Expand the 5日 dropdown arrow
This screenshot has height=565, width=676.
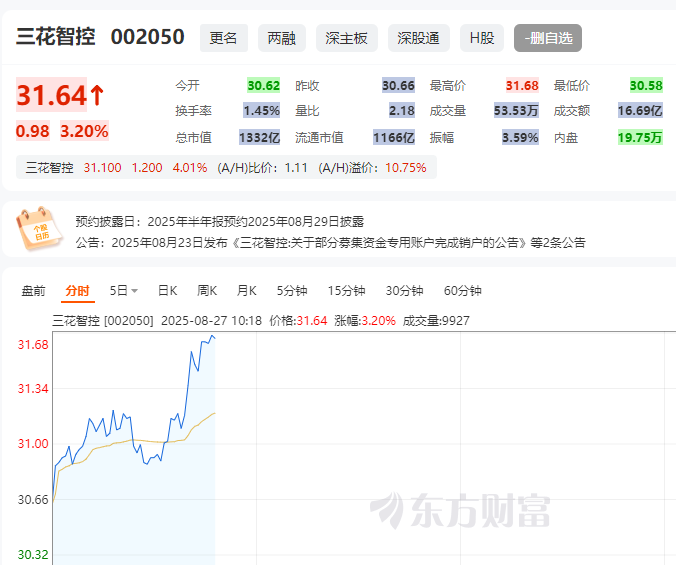[135, 291]
